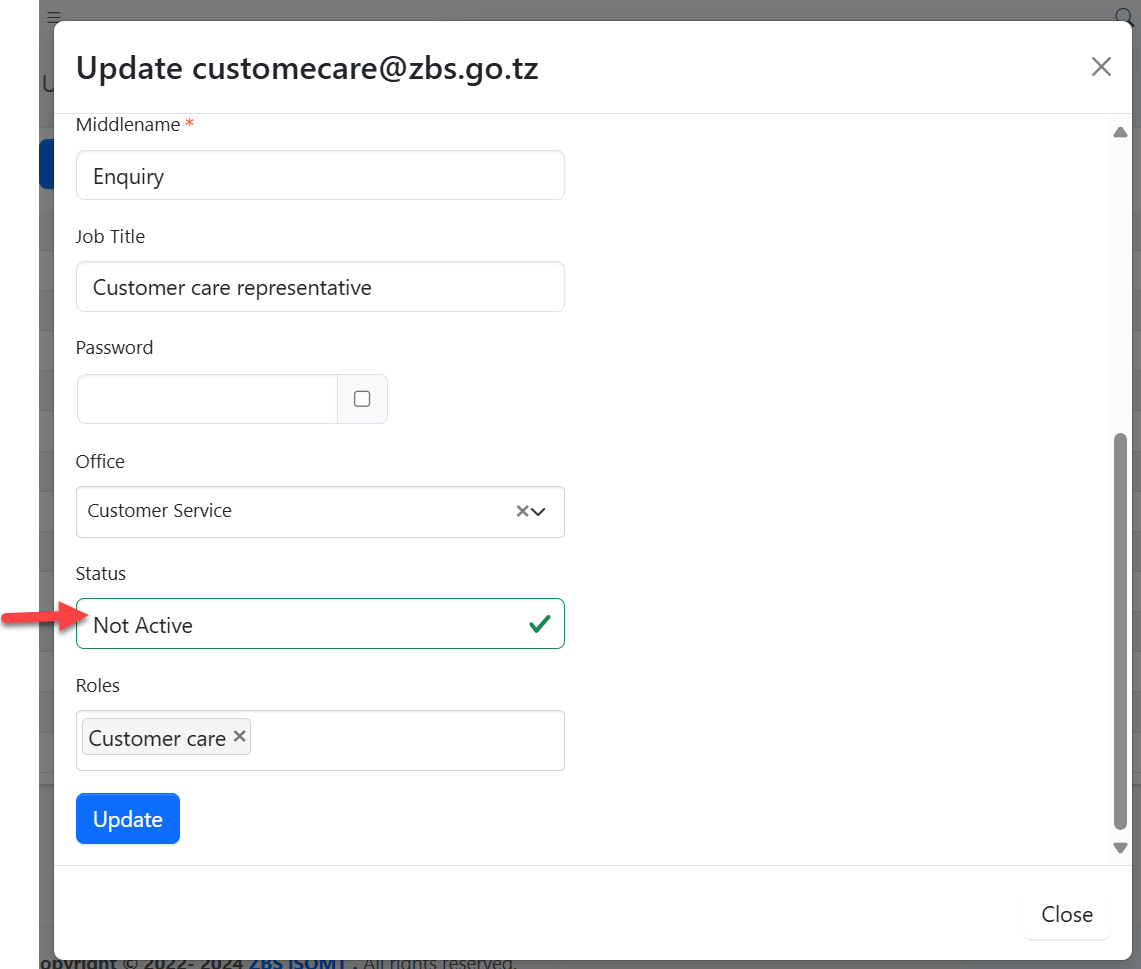Toggle the checkbox beside the Password field

tap(362, 399)
